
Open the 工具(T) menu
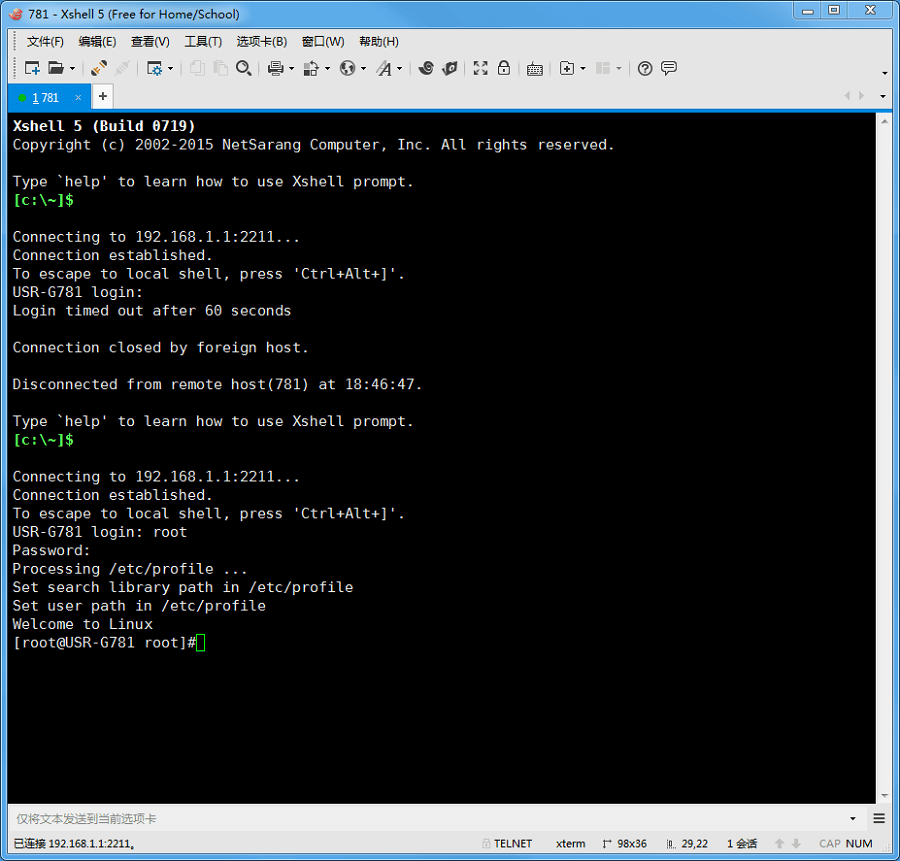click(203, 41)
